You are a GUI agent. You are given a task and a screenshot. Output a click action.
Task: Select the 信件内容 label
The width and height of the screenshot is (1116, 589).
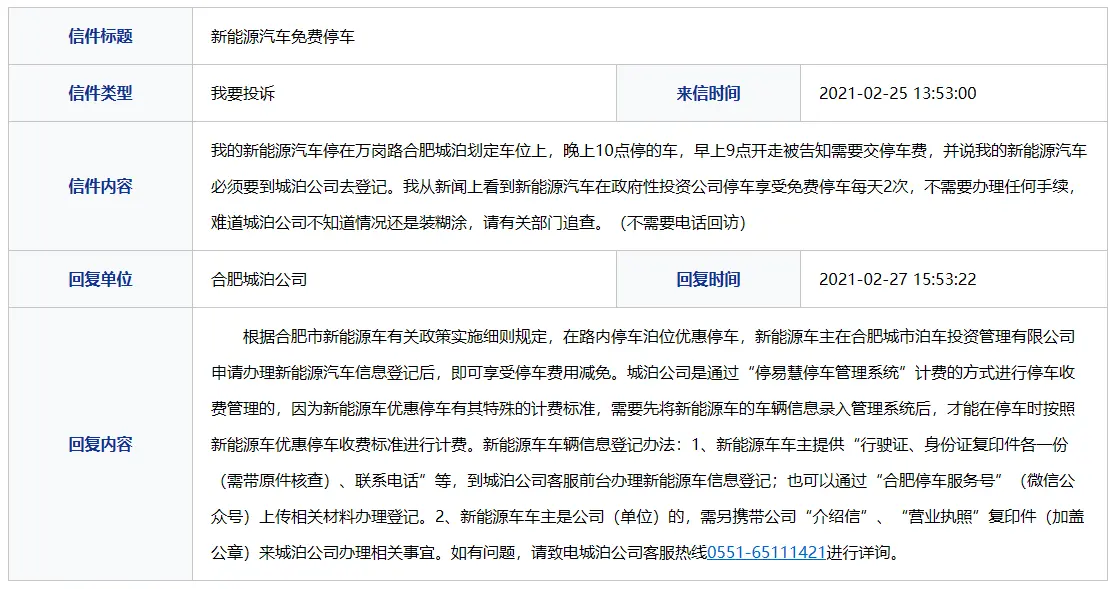[x=100, y=186]
